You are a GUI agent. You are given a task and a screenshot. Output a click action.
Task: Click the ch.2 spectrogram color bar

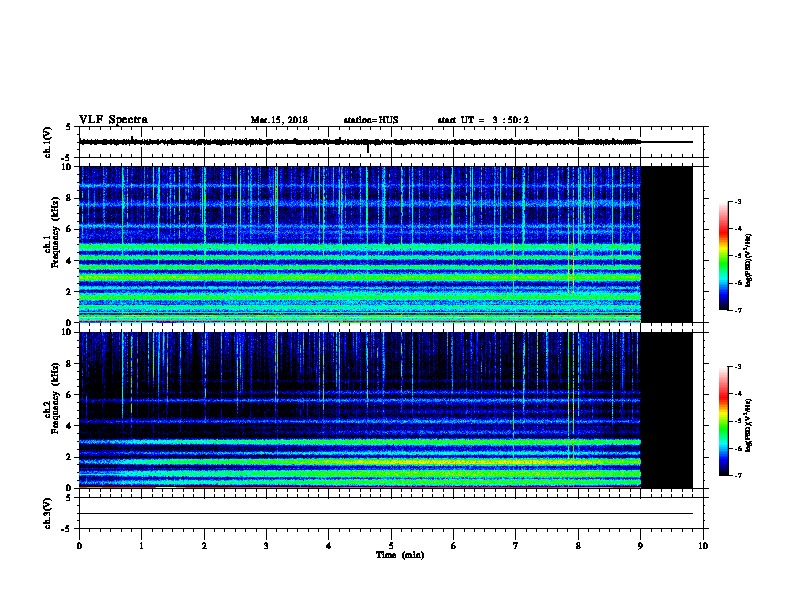[x=723, y=421]
